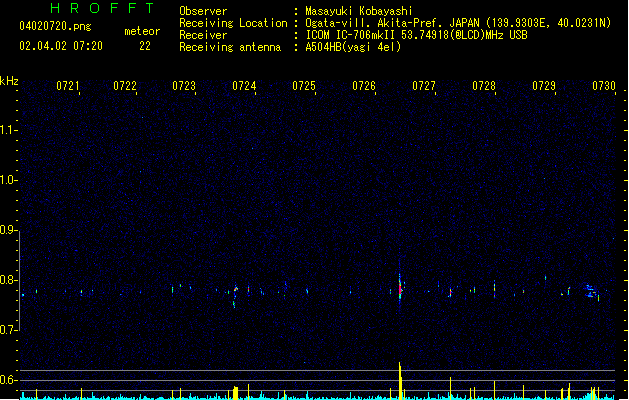Click the meteor count 22

[x=145, y=46]
